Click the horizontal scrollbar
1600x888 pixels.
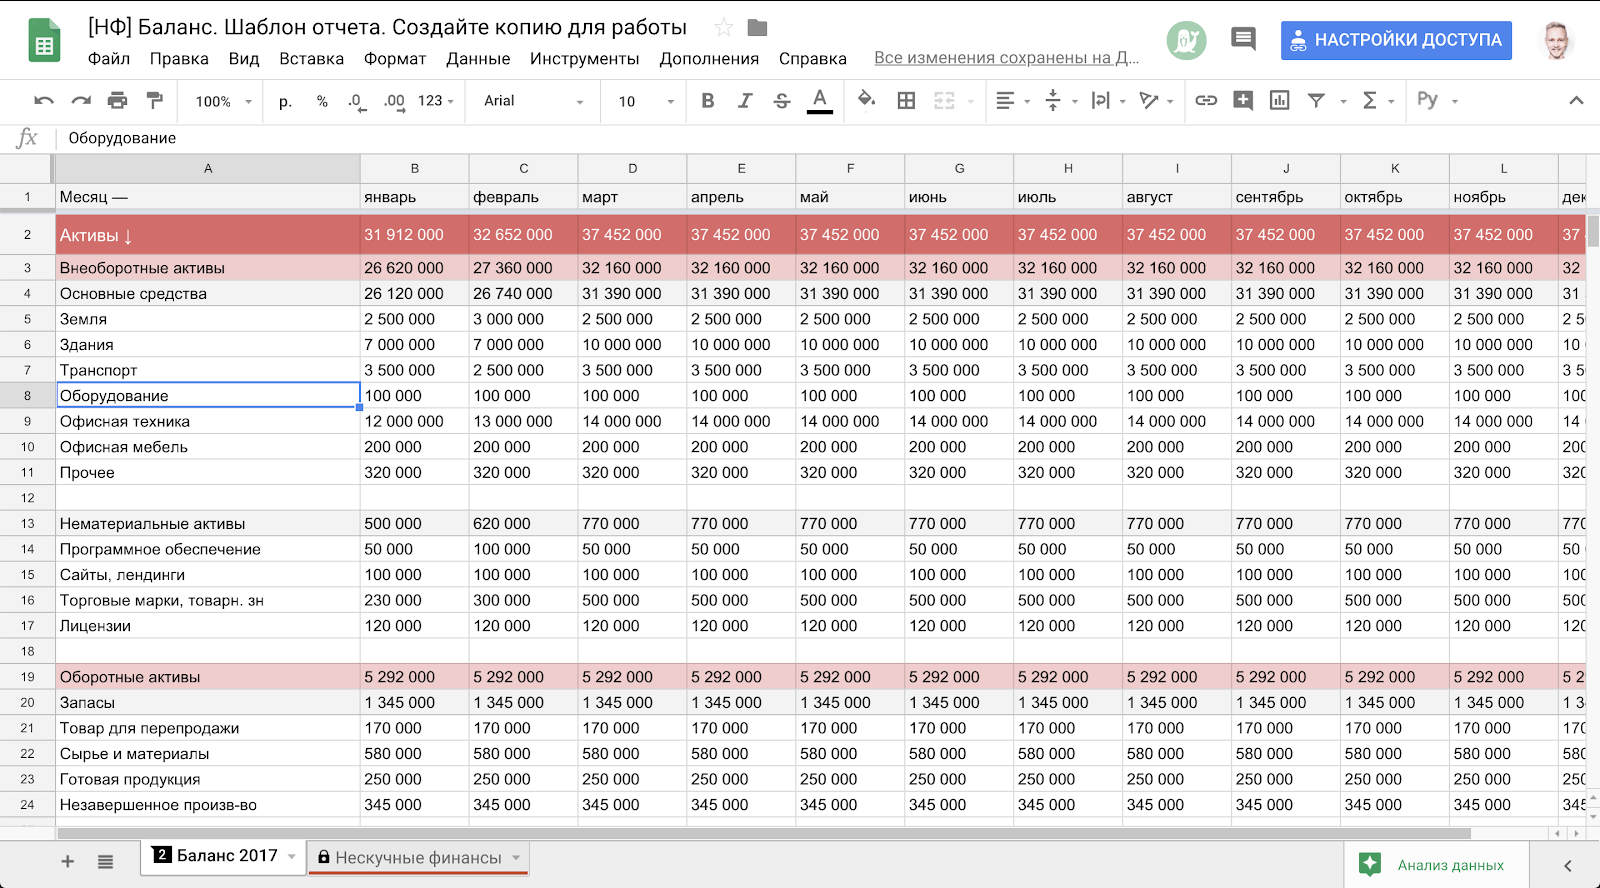[x=764, y=833]
